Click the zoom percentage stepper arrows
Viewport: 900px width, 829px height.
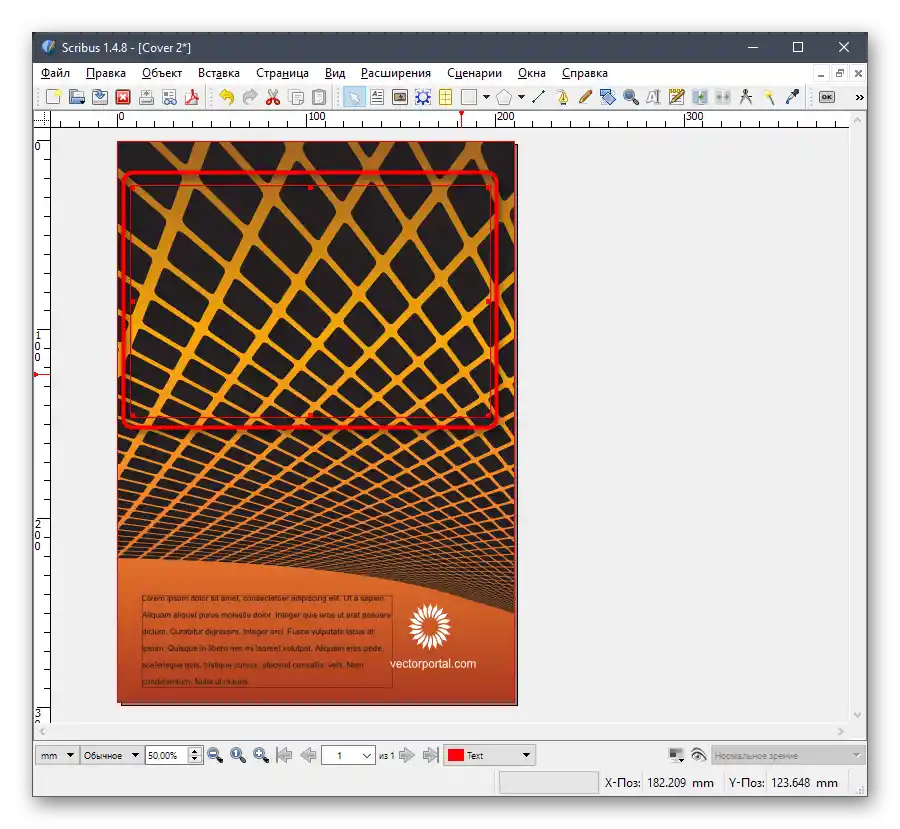click(x=195, y=755)
